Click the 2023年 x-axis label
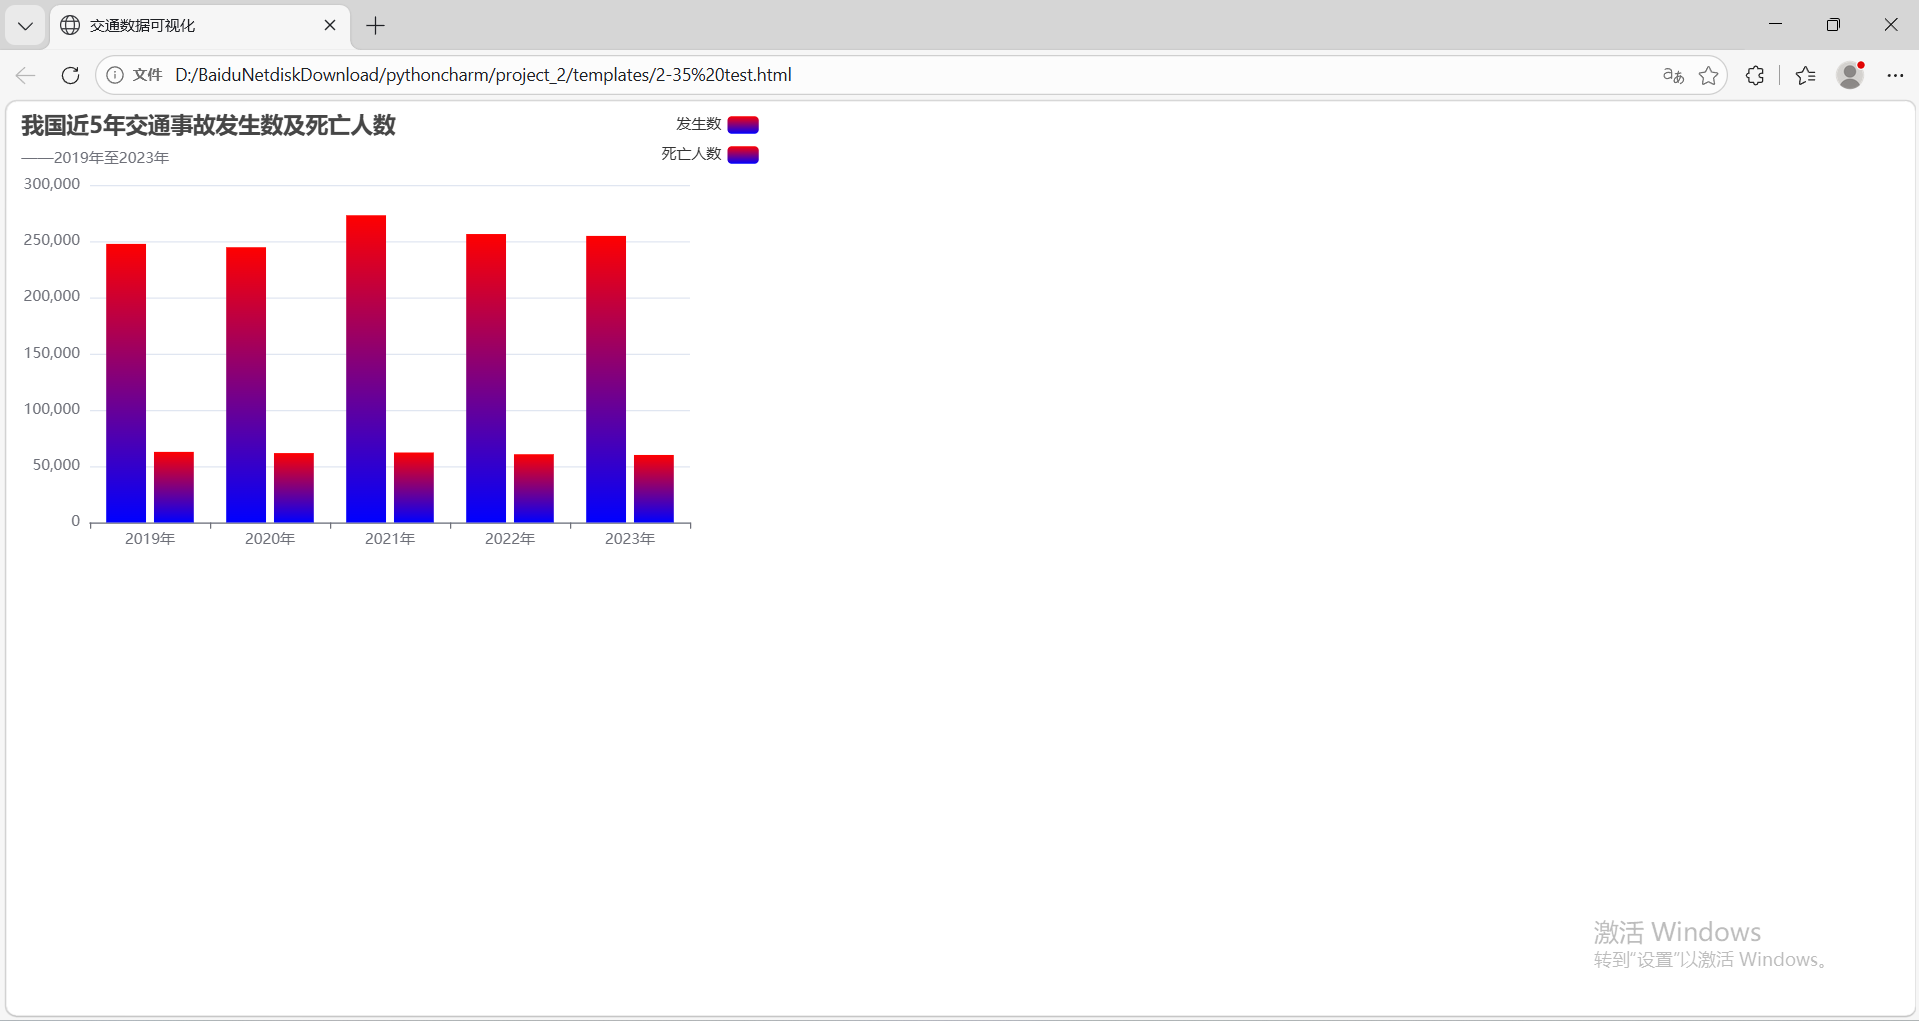 630,539
